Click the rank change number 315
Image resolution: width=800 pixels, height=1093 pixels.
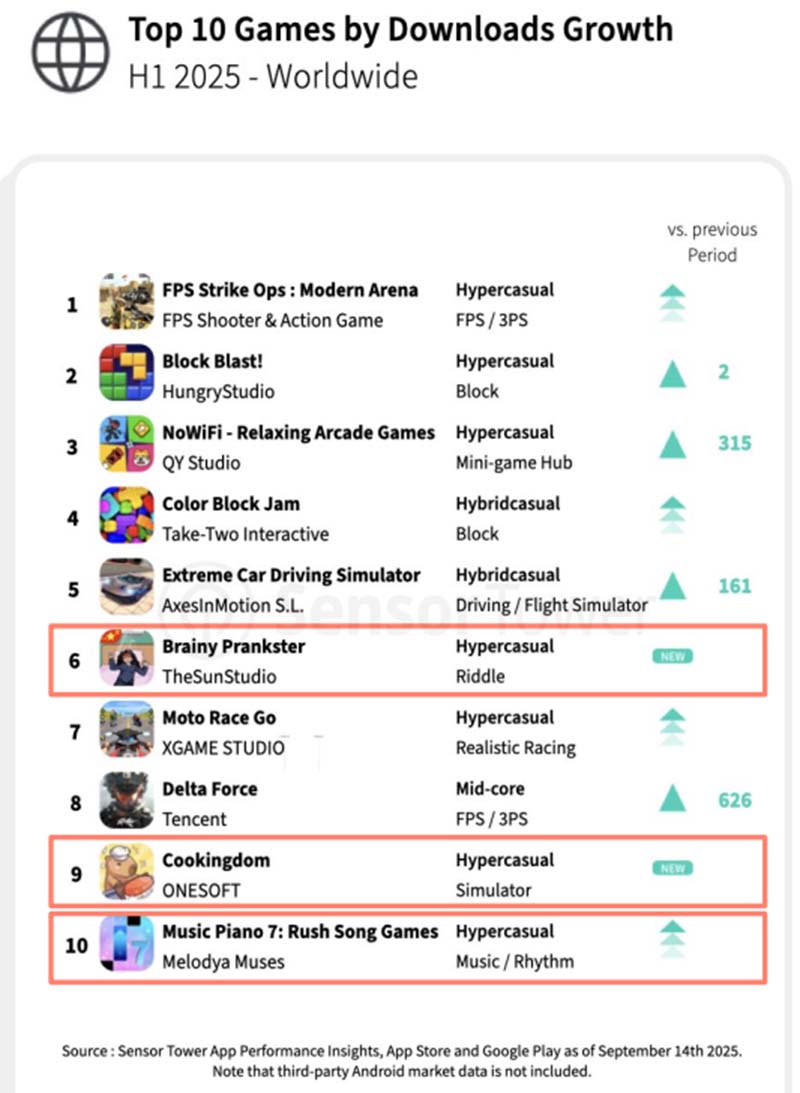(x=734, y=443)
